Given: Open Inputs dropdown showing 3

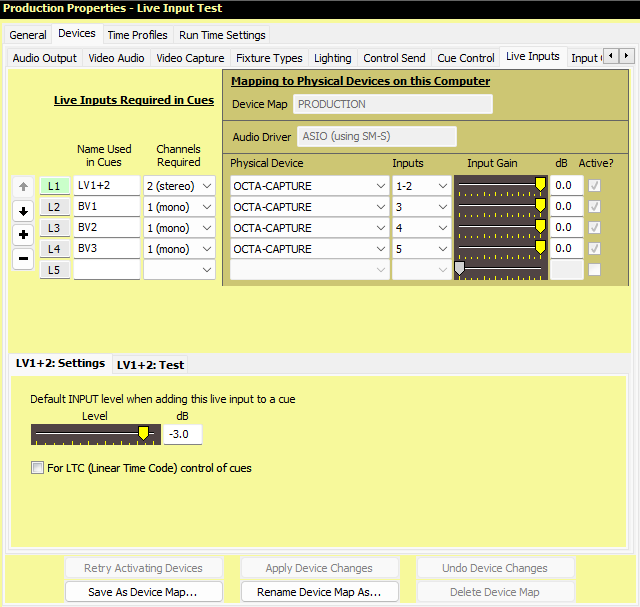Looking at the screenshot, I should pos(422,207).
